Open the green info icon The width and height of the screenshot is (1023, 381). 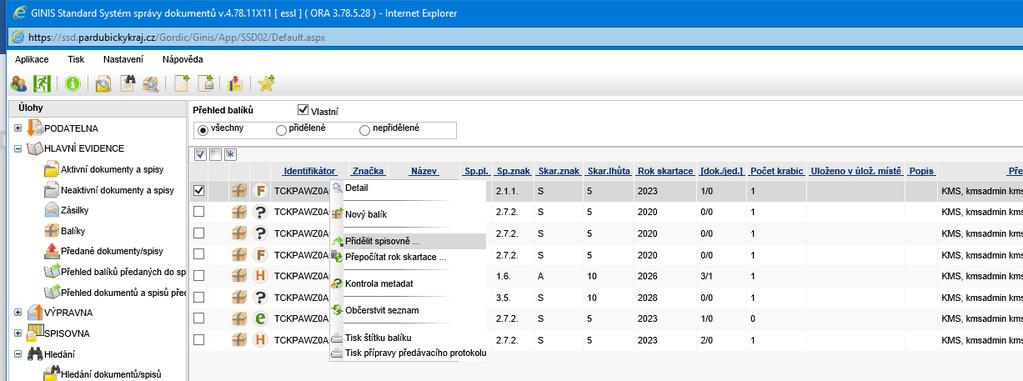point(72,84)
